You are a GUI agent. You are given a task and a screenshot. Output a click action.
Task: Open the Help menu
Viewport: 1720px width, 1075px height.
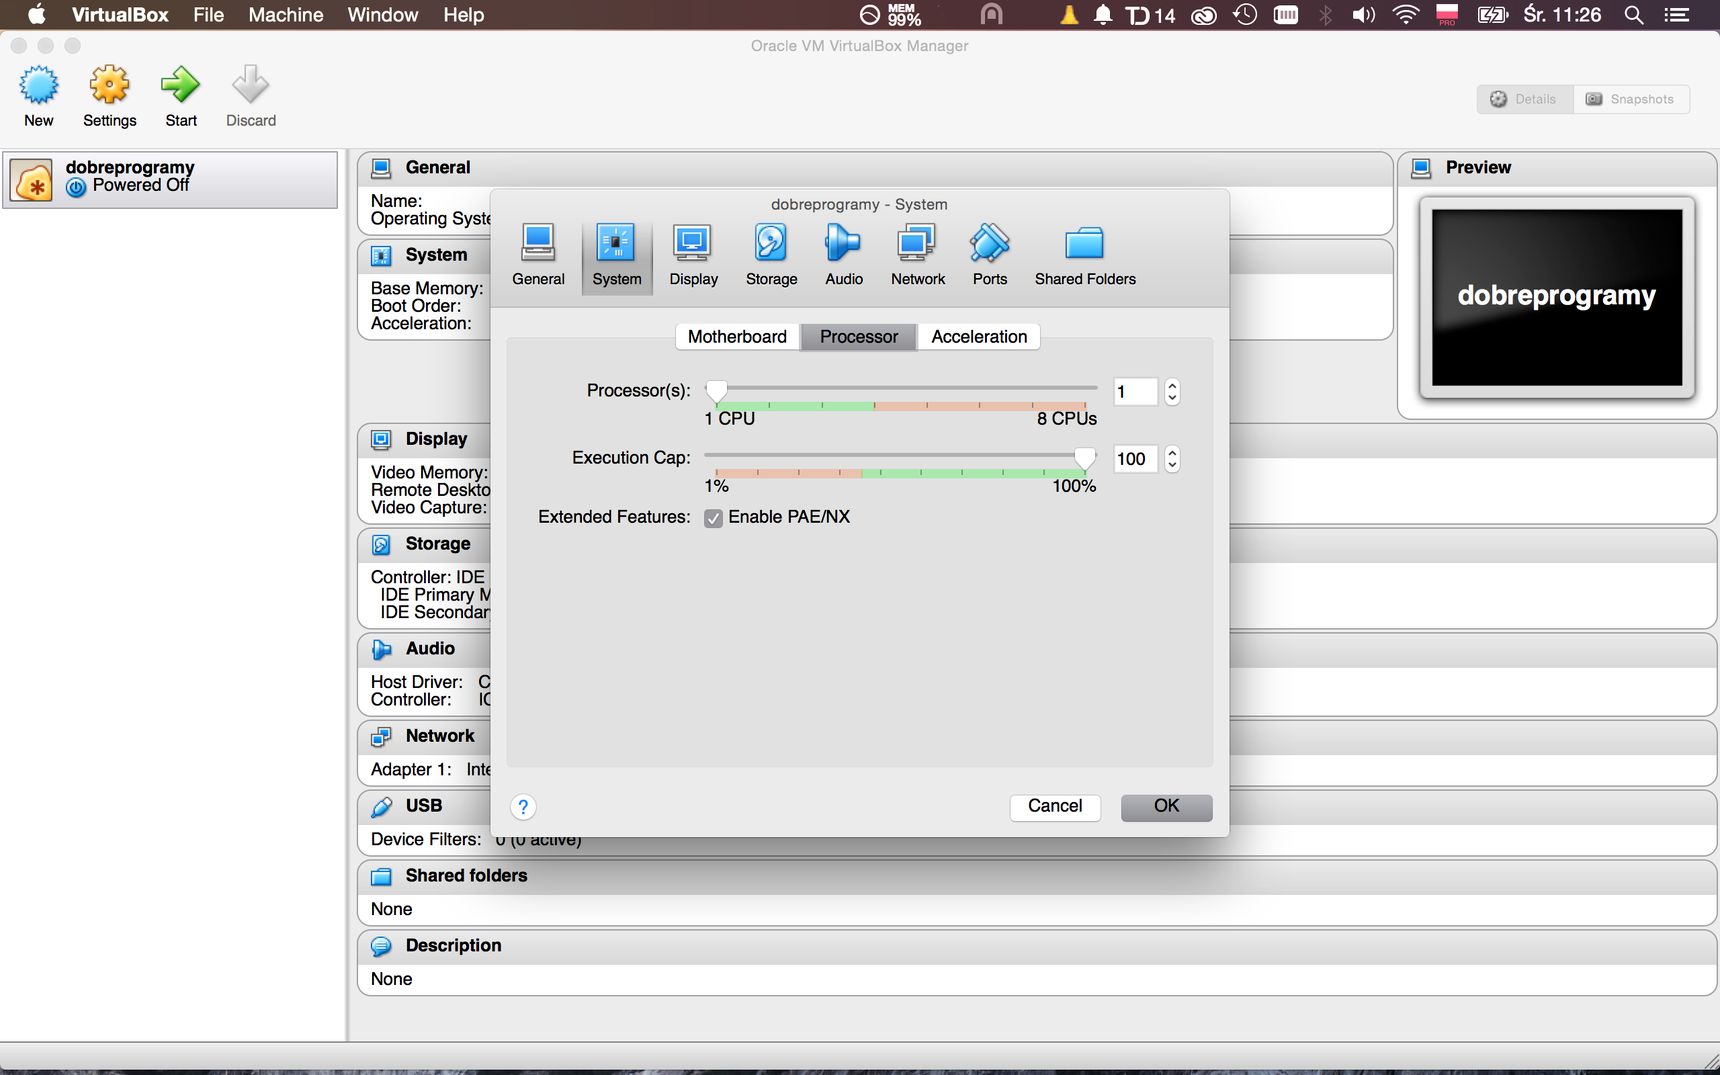coord(463,15)
